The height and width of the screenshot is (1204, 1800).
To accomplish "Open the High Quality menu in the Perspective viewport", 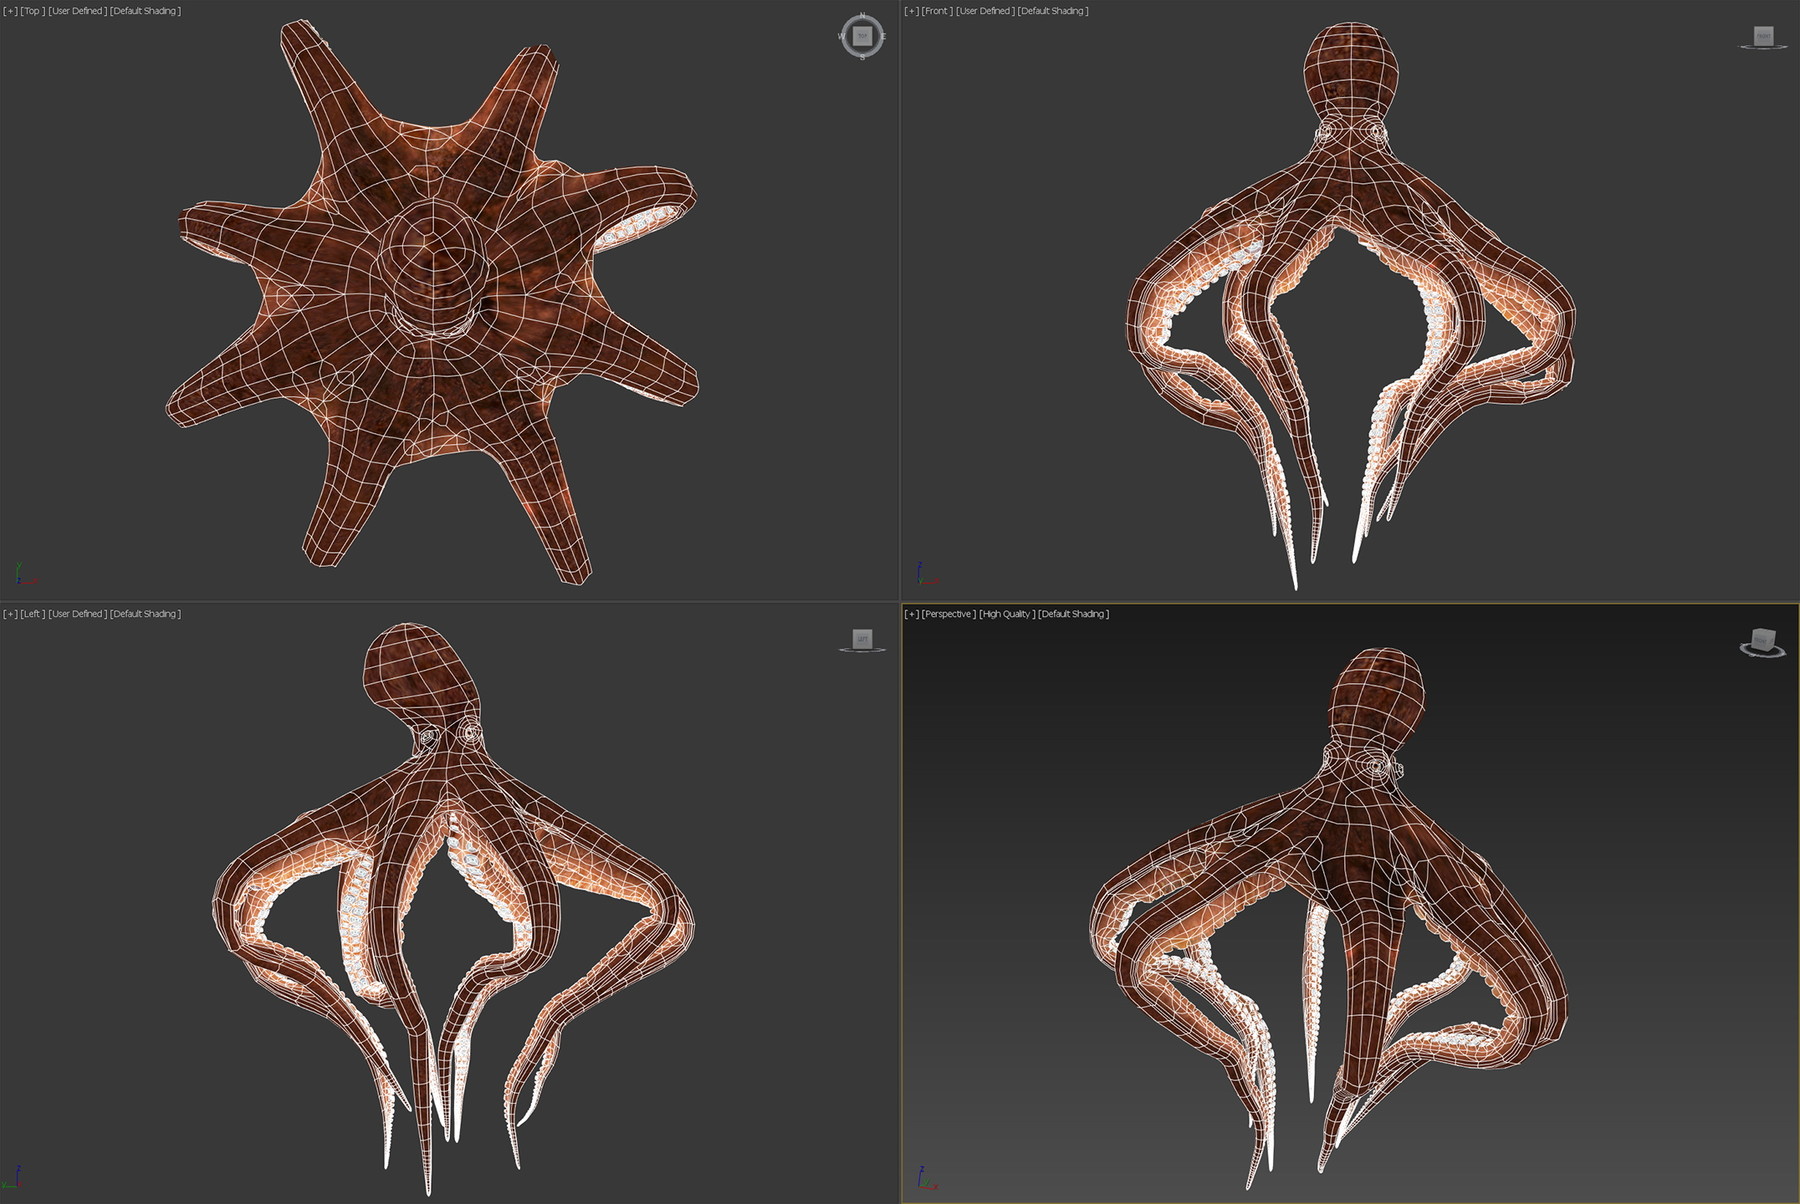I will pyautogui.click(x=1005, y=615).
